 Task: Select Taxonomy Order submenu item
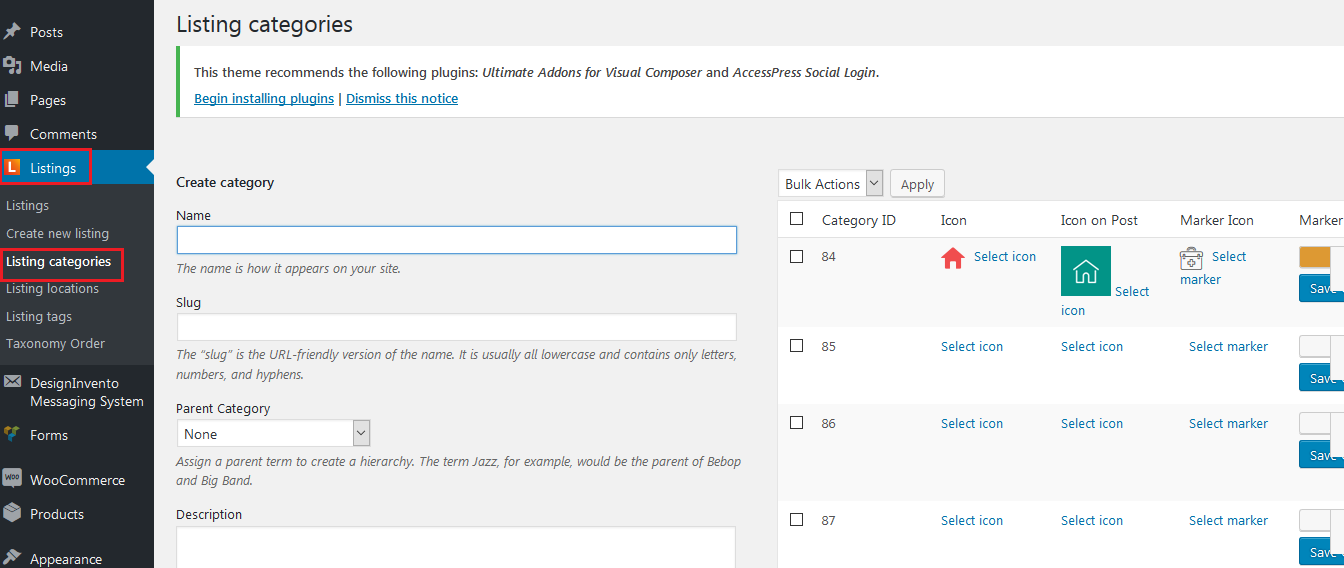(55, 343)
